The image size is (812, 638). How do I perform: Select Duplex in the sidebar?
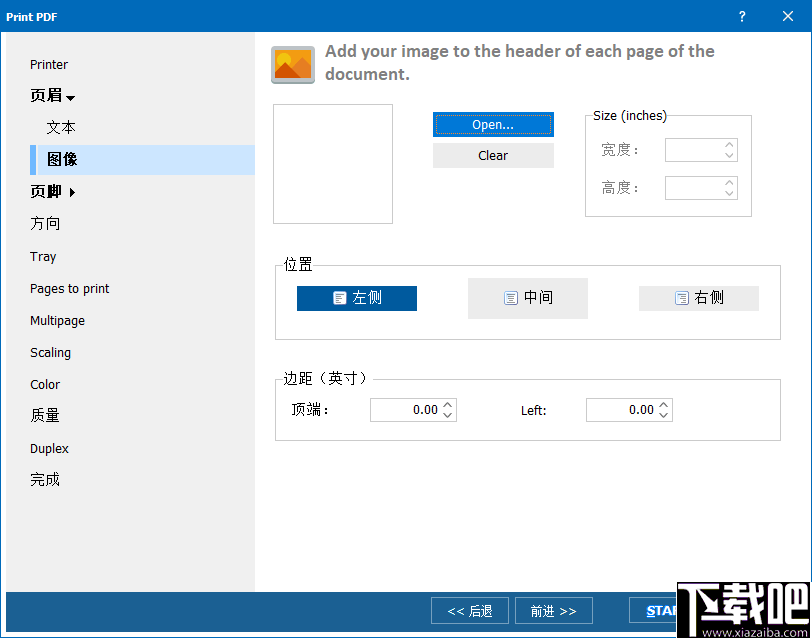tap(49, 448)
